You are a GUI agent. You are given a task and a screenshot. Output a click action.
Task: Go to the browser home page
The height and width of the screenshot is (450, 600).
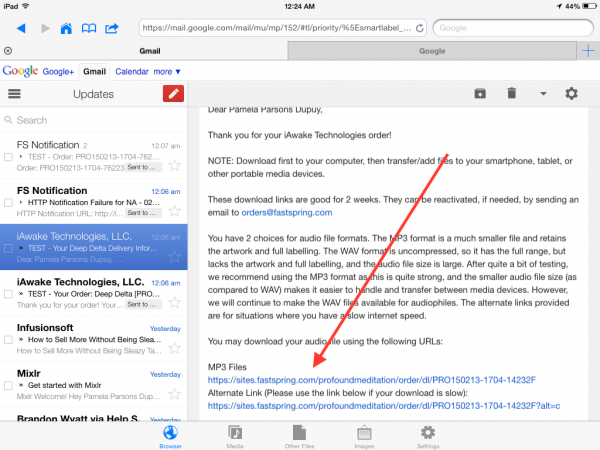tap(66, 28)
